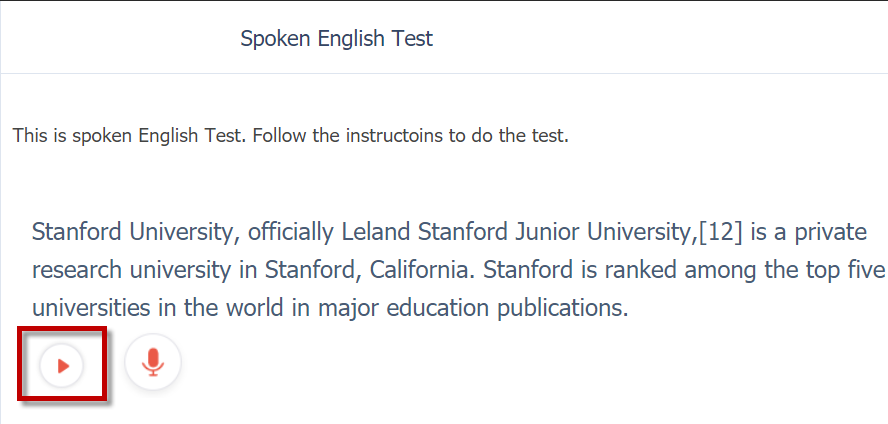Click the "Spoken English Test" page title

pyautogui.click(x=336, y=39)
